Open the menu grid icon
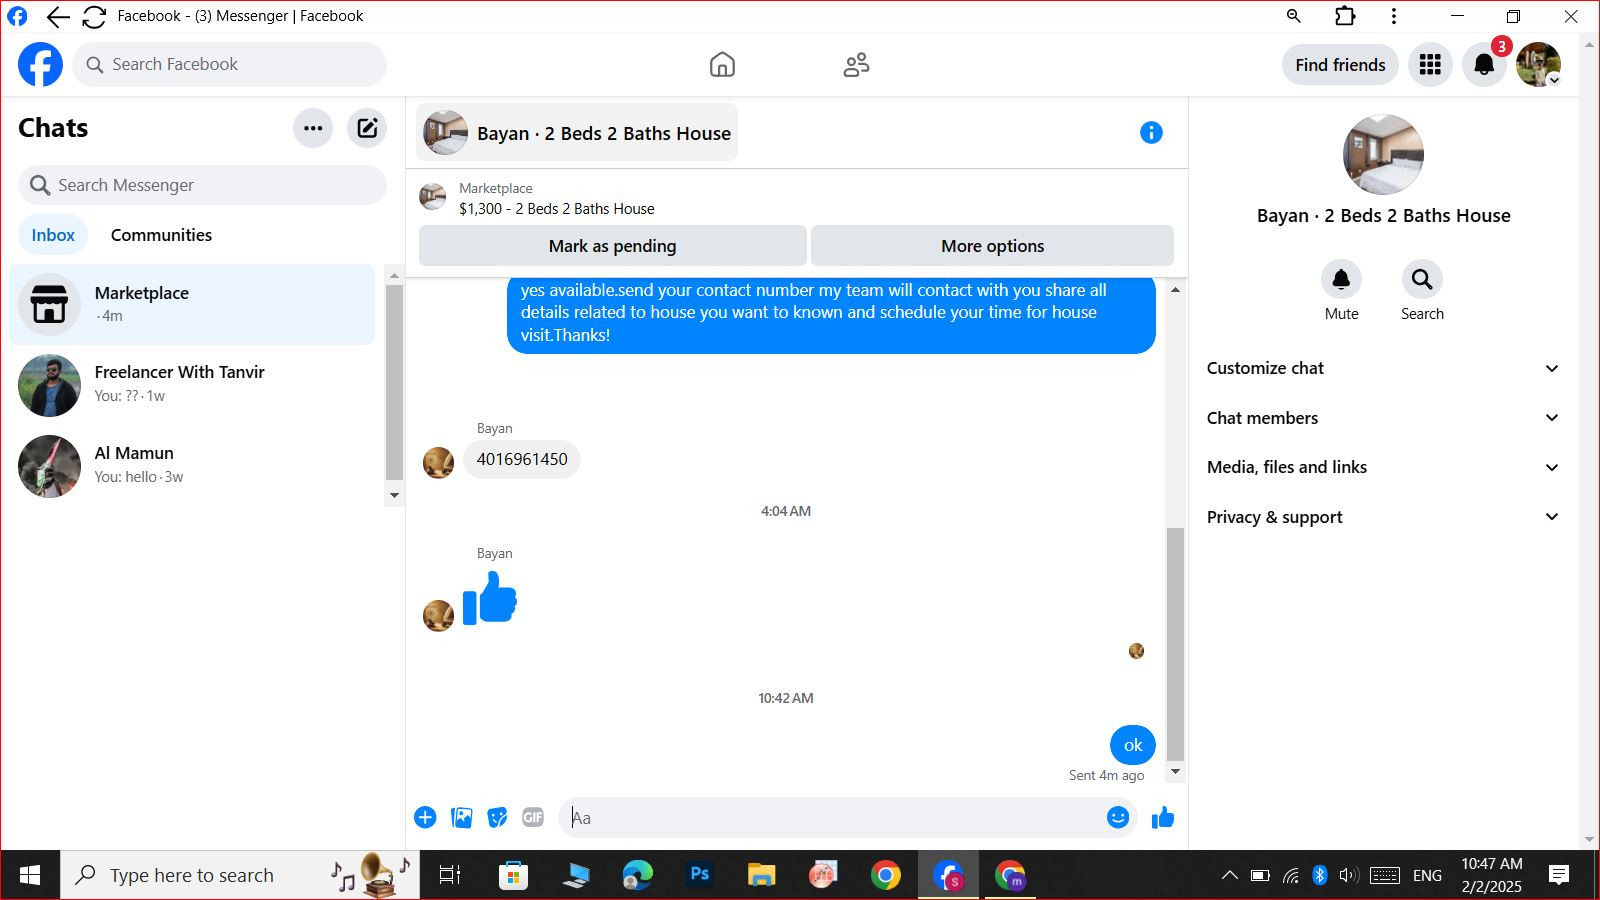 [1430, 65]
